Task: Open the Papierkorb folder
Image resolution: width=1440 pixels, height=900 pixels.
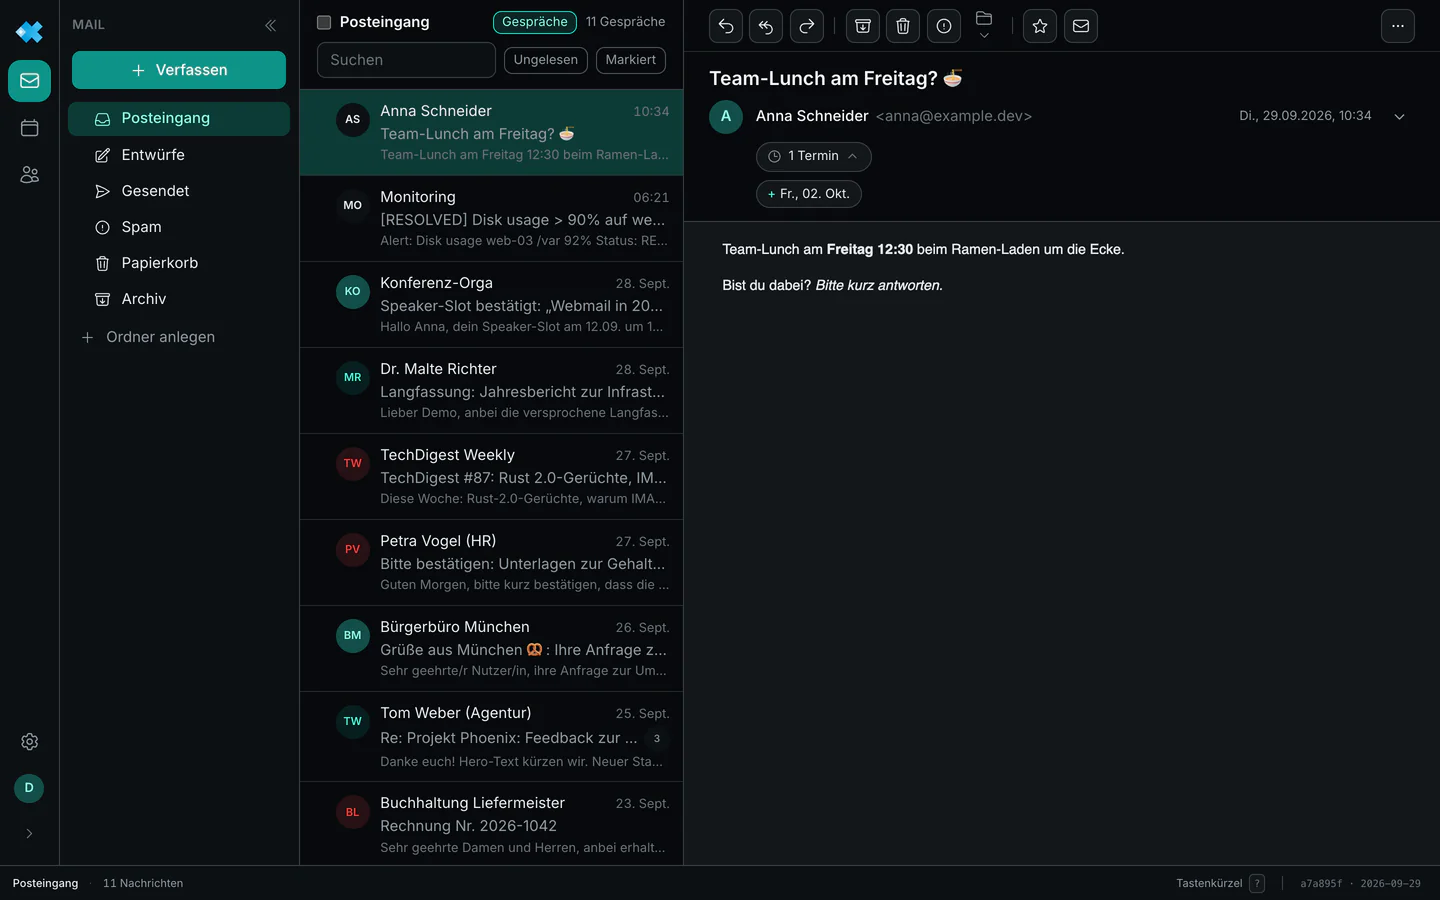Action: tap(179, 263)
